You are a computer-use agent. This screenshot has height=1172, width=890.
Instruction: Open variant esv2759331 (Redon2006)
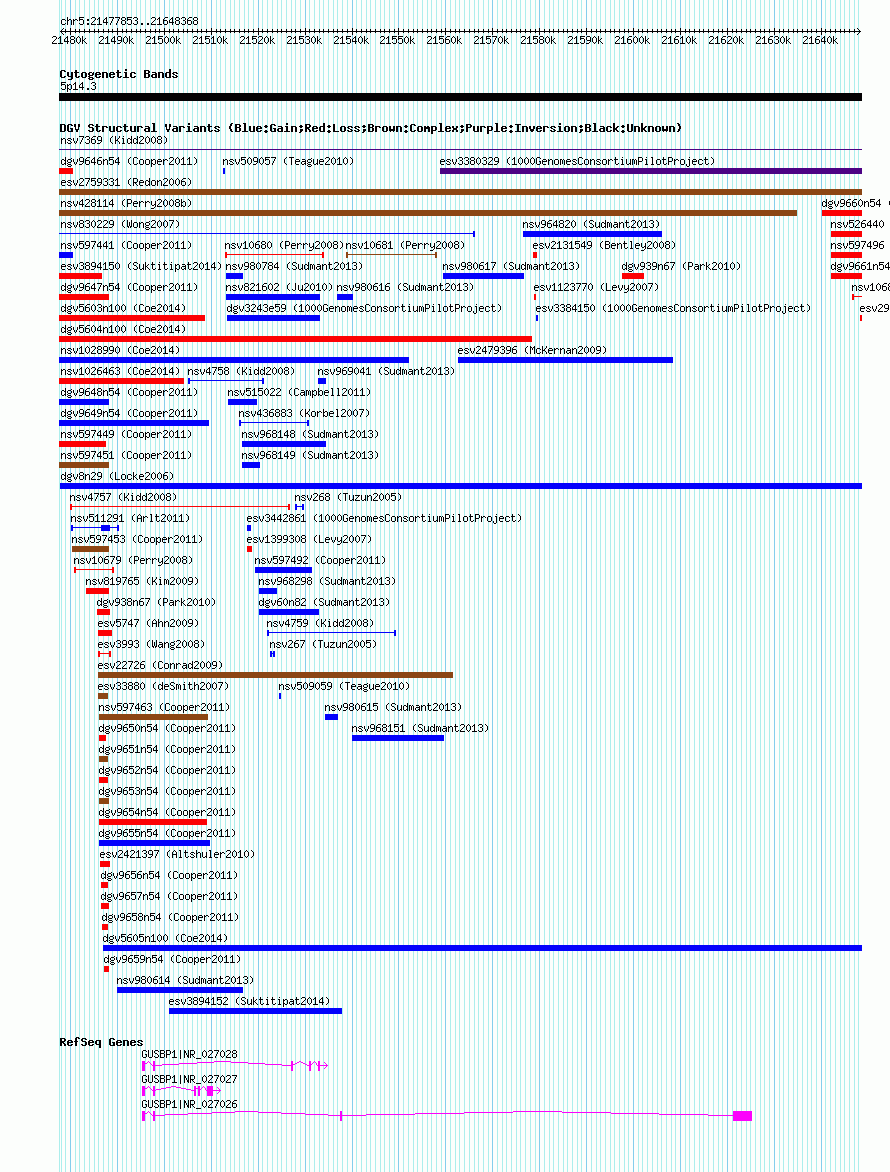point(126,182)
